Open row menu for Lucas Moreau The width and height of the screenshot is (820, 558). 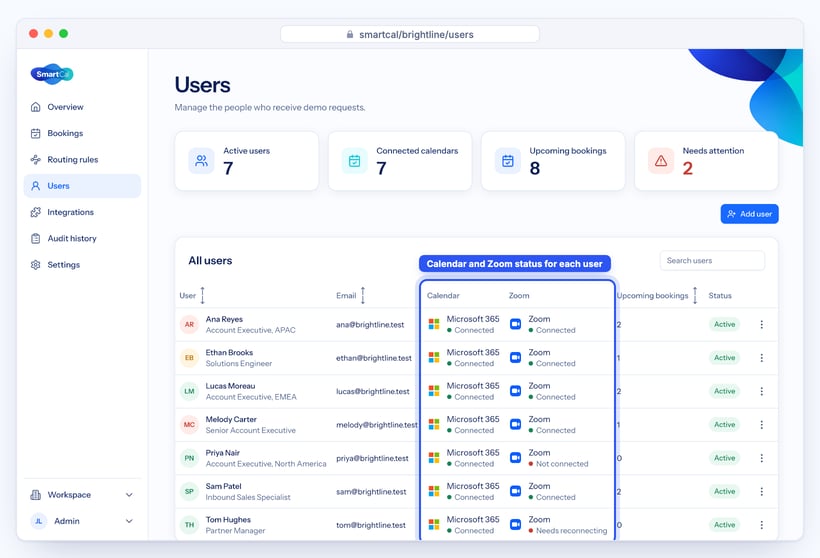point(761,391)
